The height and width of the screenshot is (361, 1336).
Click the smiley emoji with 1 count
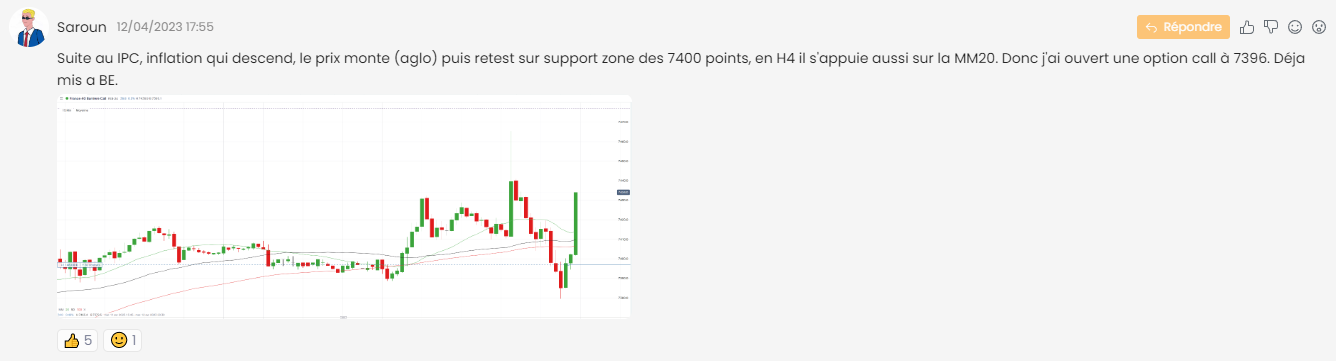[119, 341]
